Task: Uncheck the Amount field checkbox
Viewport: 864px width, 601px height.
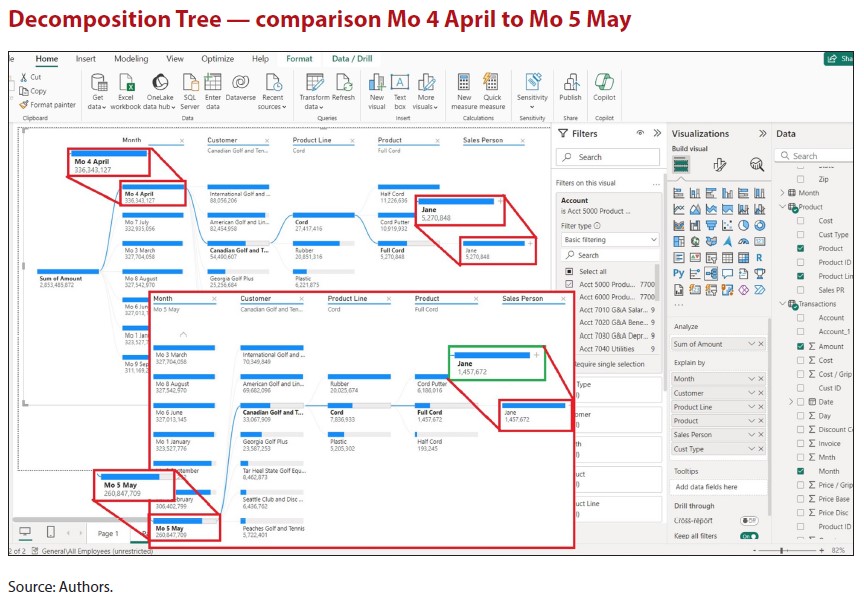Action: 801,346
